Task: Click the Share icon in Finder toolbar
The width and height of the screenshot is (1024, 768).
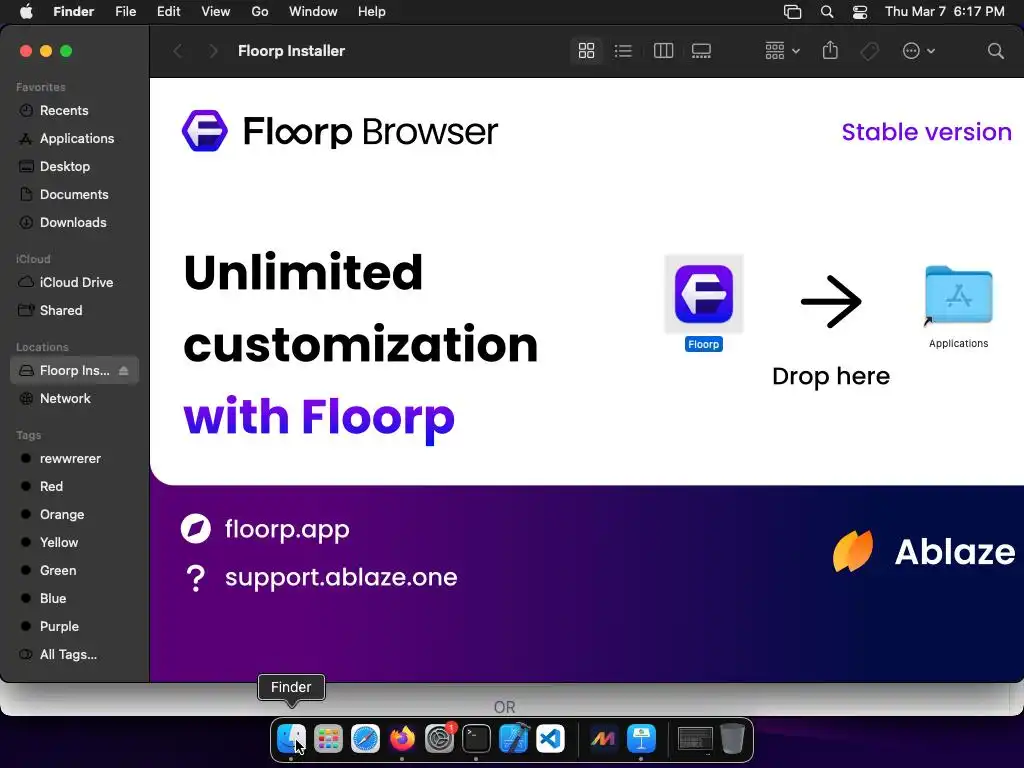Action: pos(830,51)
